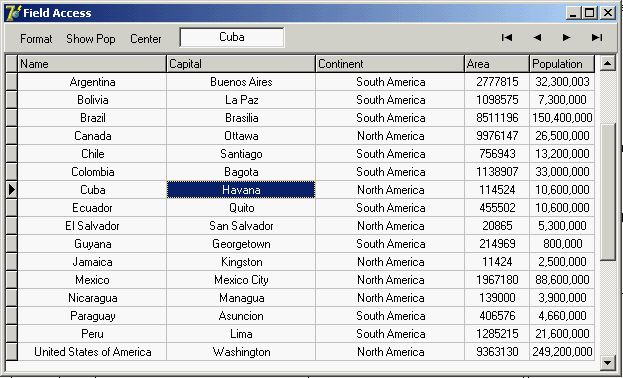Select the Jamaica name cell
Screen dimensions: 623x378
pos(92,262)
